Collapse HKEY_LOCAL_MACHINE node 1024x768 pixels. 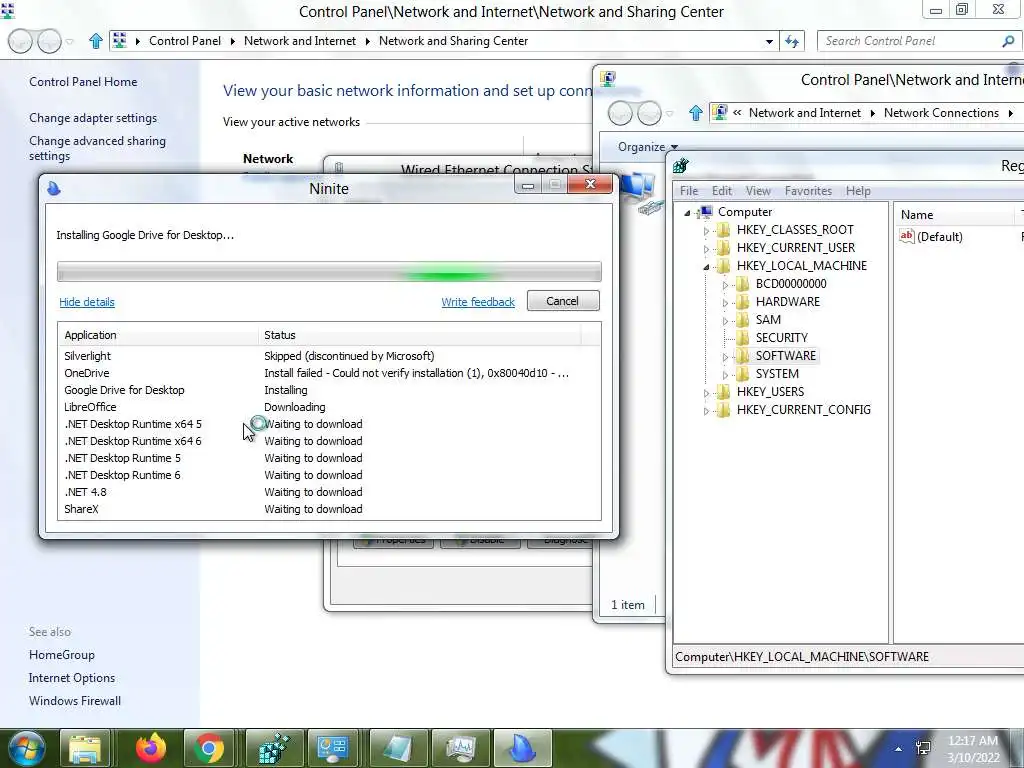click(706, 266)
